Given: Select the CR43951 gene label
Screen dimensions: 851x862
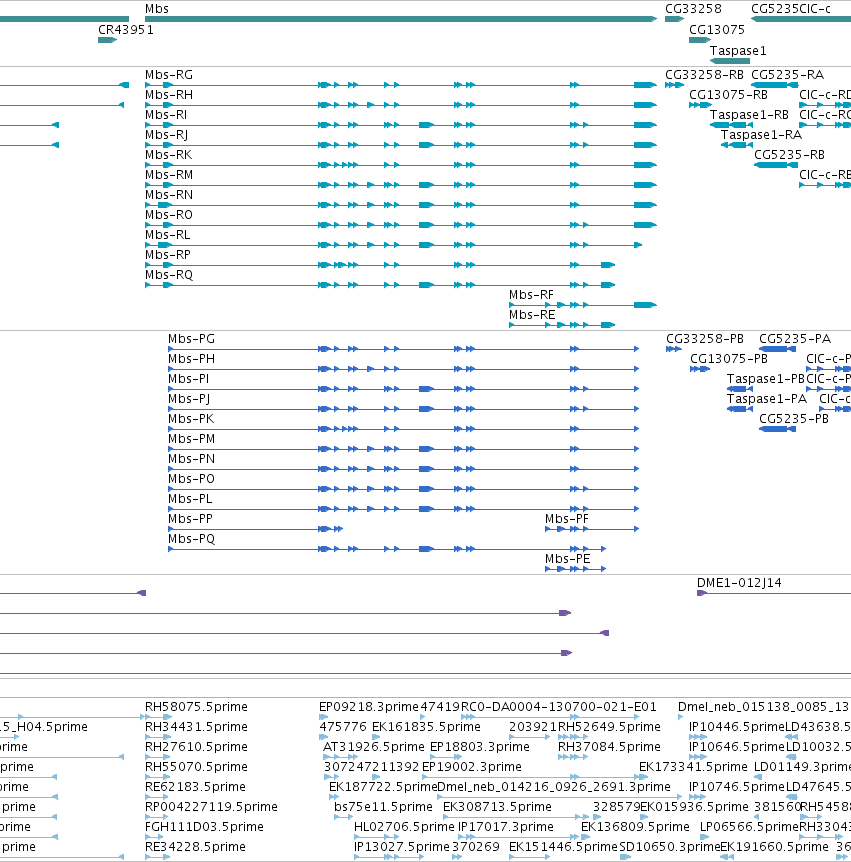Looking at the screenshot, I should [126, 30].
